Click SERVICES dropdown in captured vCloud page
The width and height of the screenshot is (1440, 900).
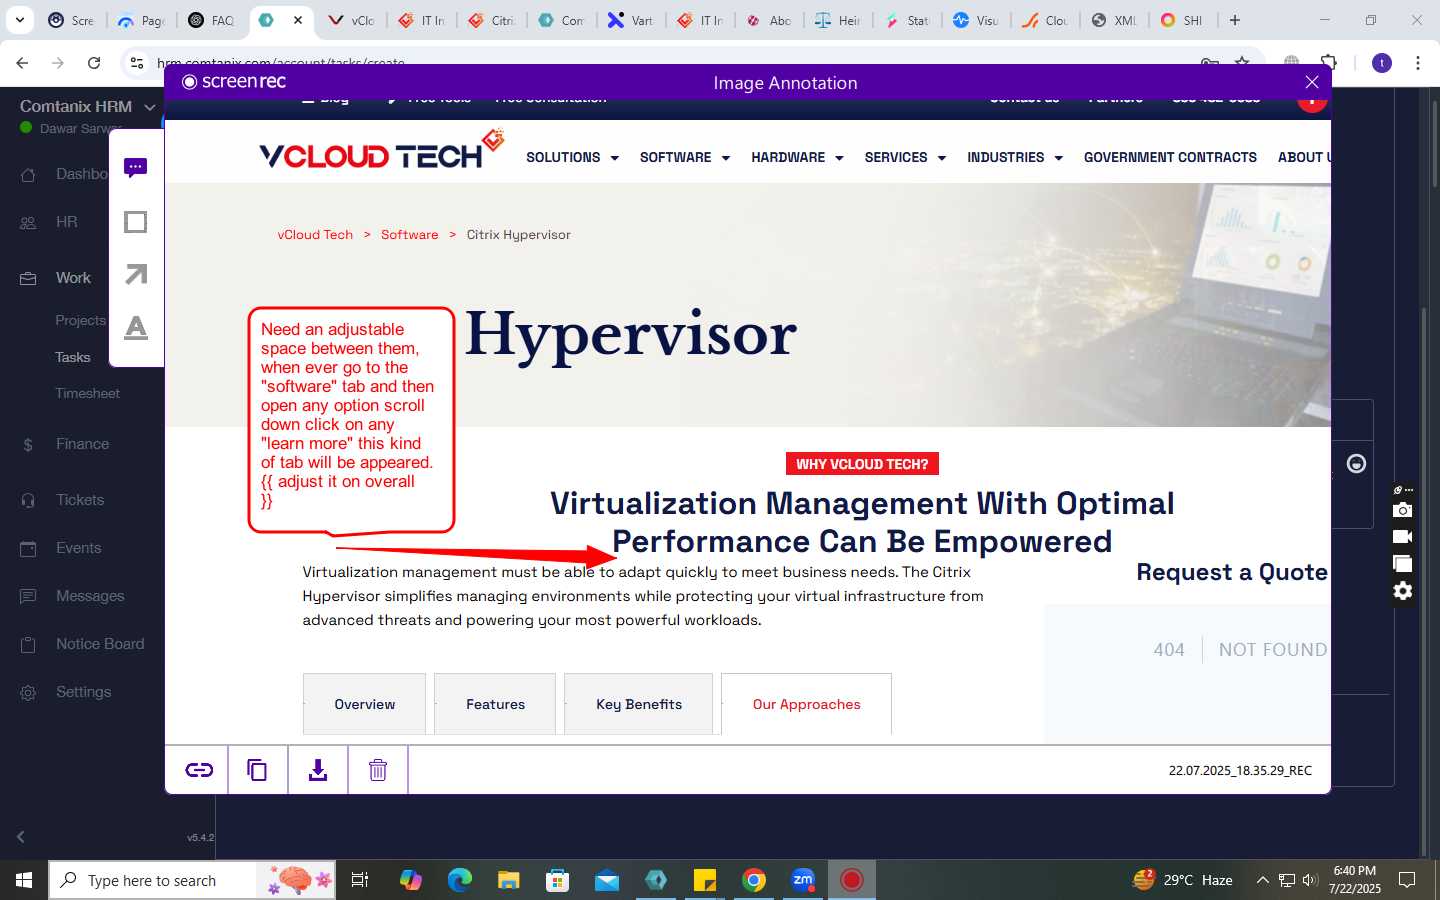coord(905,157)
